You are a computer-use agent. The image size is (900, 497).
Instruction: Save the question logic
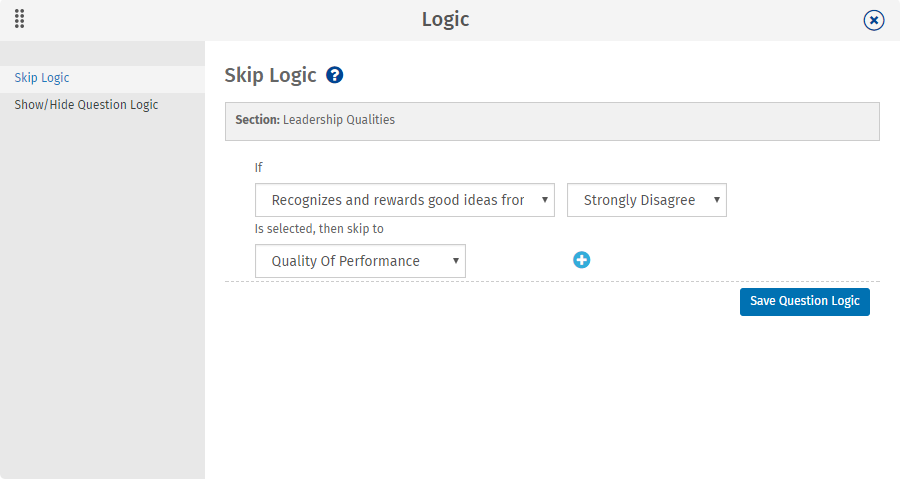[x=804, y=301]
